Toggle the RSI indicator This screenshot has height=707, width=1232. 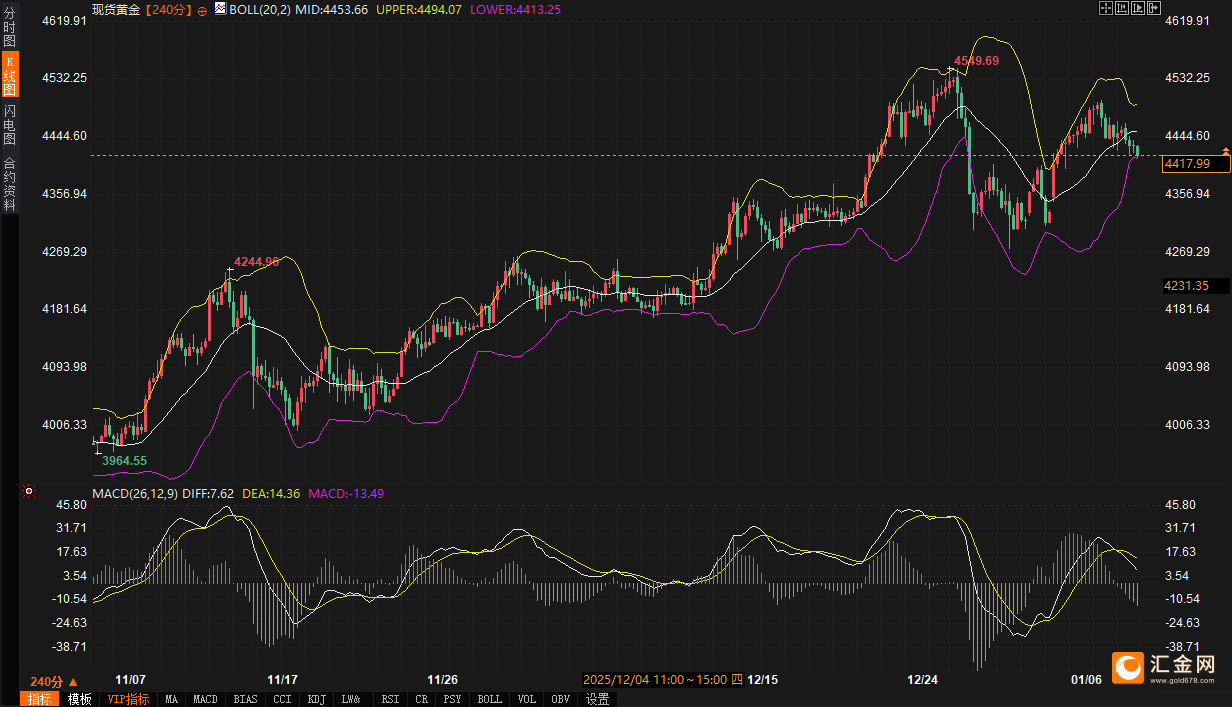click(390, 699)
